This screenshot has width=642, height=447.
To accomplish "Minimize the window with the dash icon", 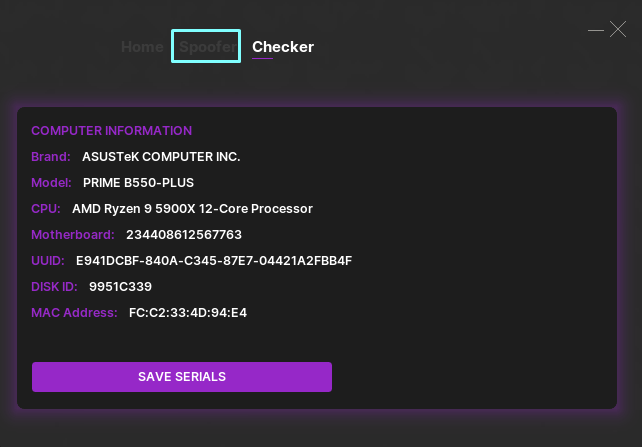I will (x=596, y=31).
